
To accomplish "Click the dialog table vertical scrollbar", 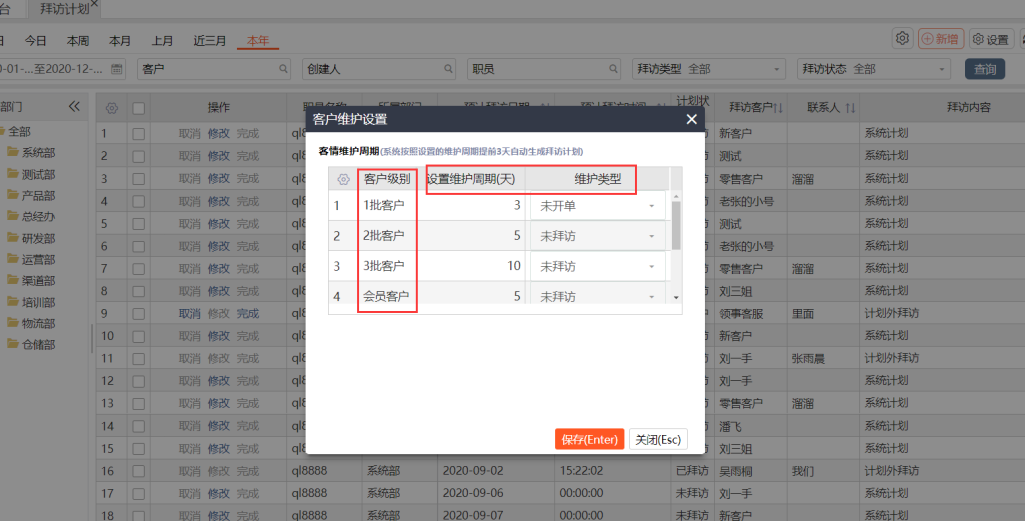I will click(676, 225).
